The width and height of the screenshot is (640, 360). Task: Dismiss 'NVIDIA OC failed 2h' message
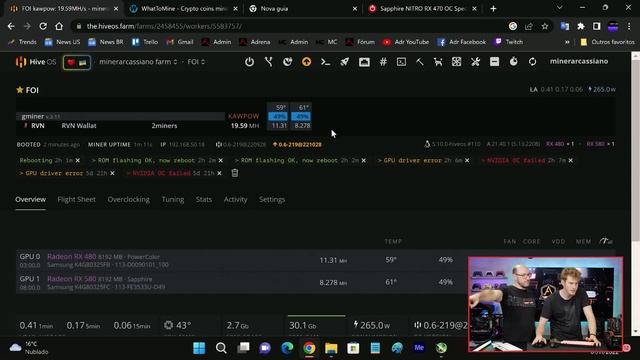click(x=571, y=160)
